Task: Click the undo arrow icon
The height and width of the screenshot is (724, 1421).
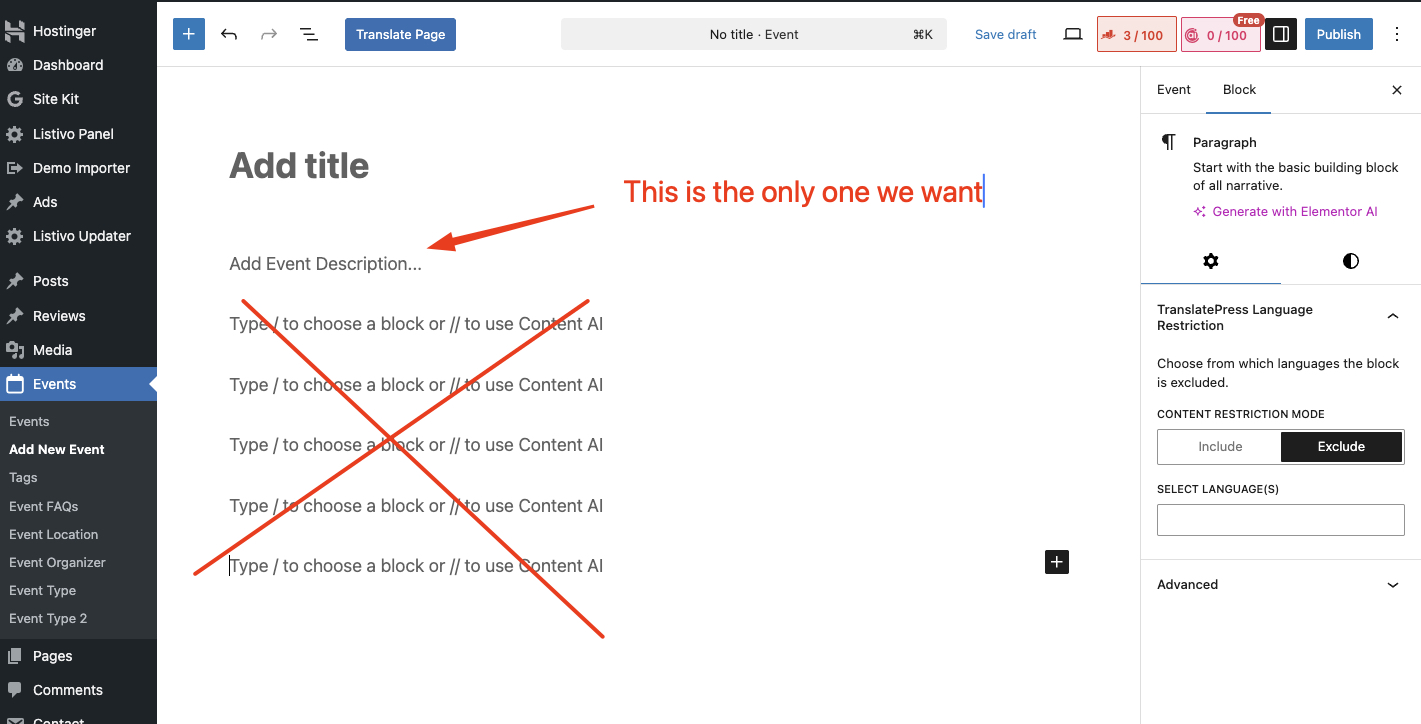Action: [229, 34]
